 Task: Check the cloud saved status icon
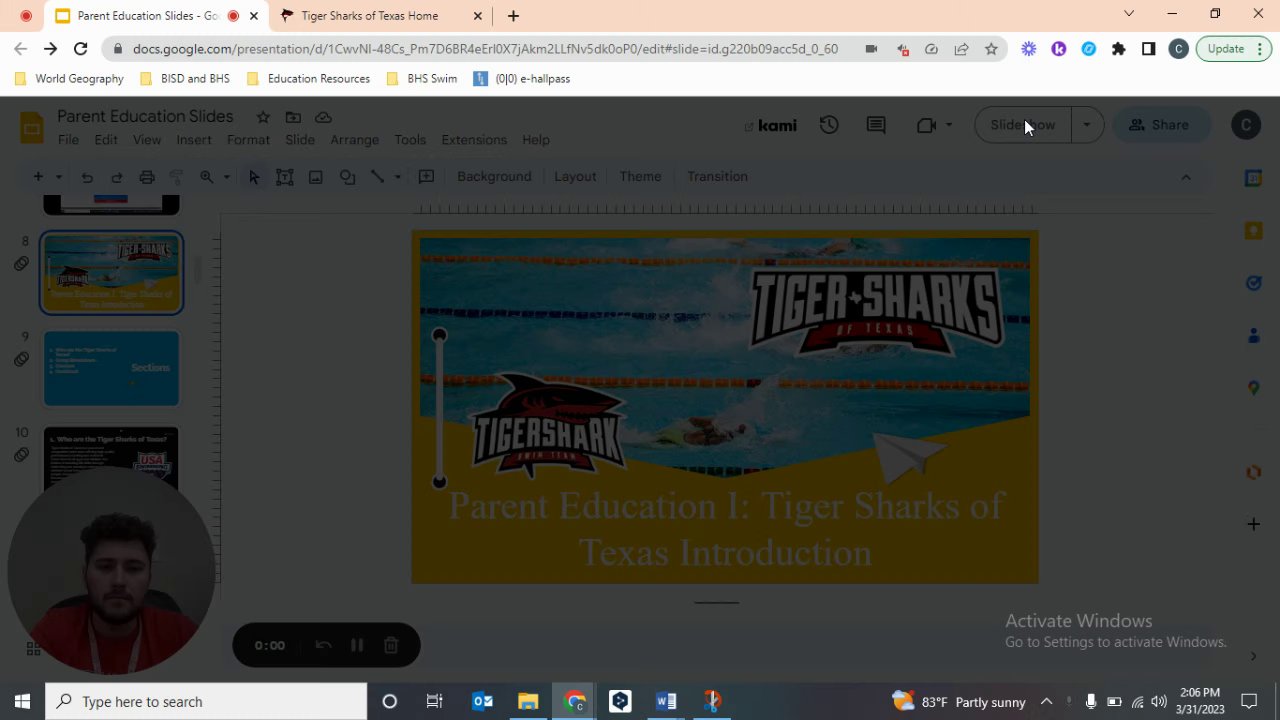pos(323,117)
